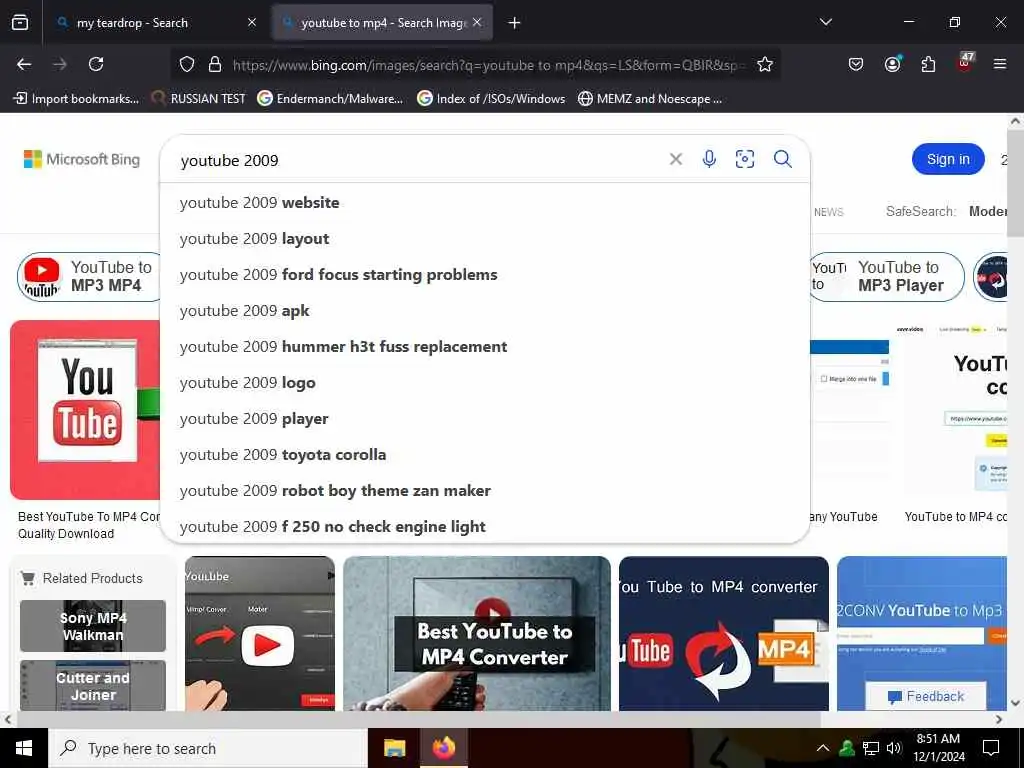
Task: Choose suggestion 'youtube 2009 logo'
Action: point(485,383)
